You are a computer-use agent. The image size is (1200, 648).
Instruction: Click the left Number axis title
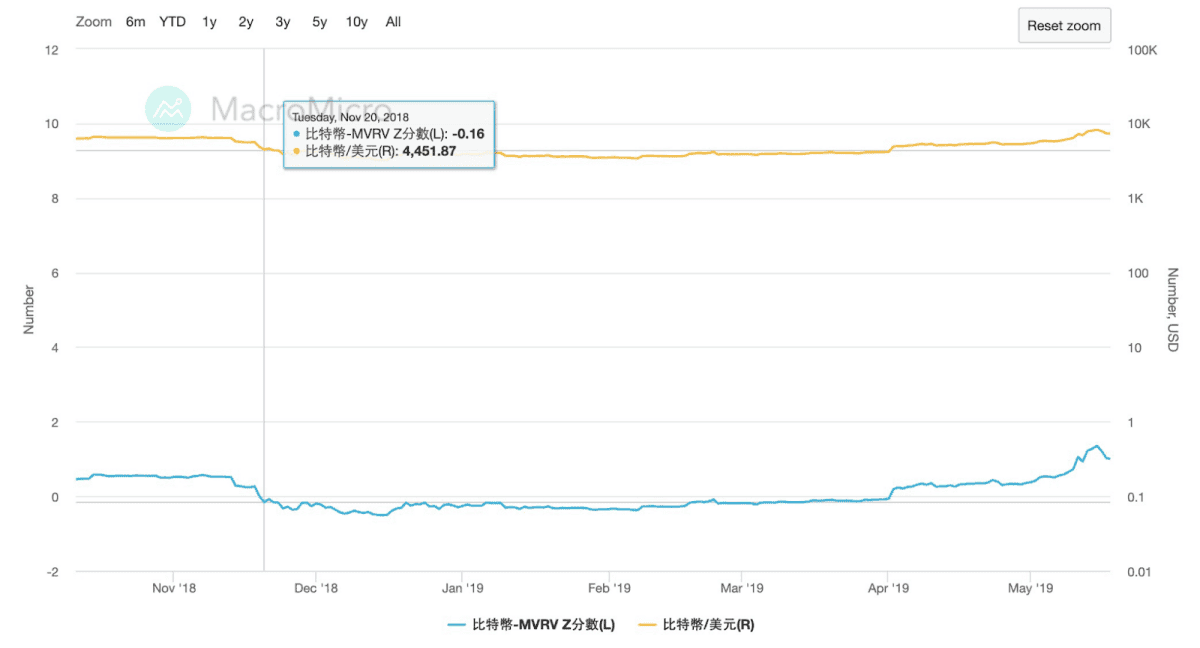pos(27,311)
